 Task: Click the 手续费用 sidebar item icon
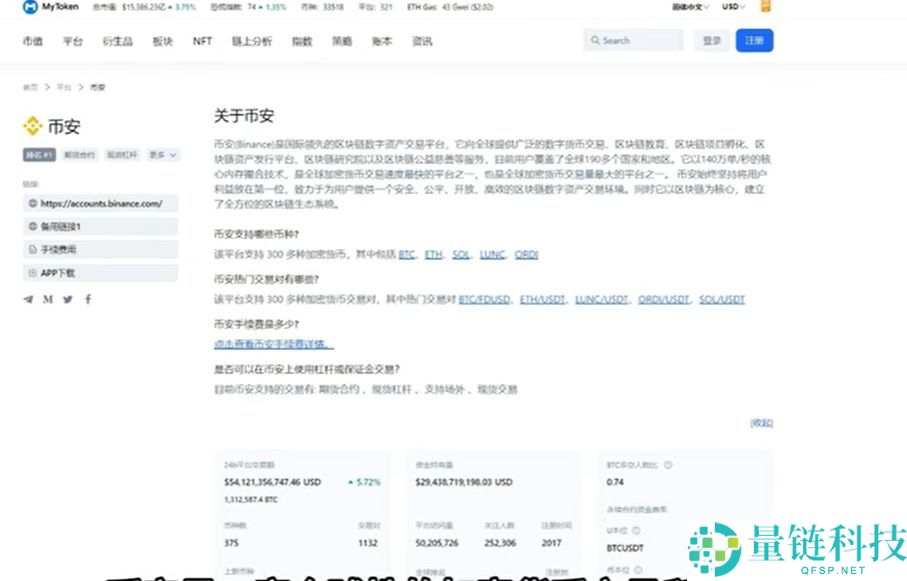tap(32, 249)
